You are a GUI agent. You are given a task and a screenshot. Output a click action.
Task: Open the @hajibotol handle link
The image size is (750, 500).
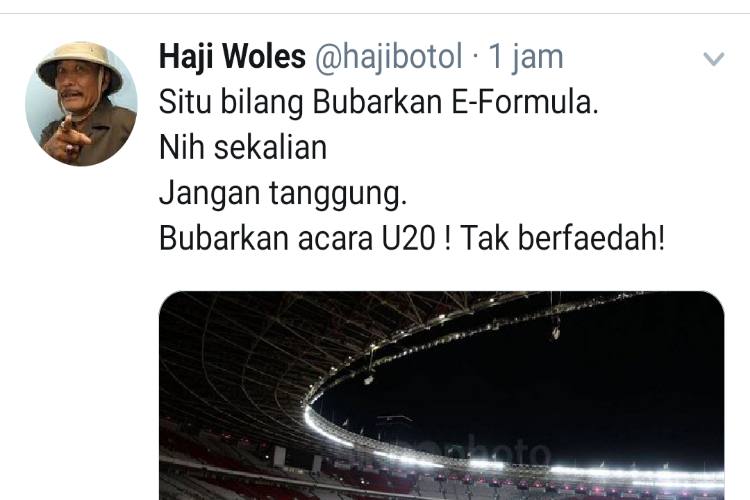[x=388, y=57]
